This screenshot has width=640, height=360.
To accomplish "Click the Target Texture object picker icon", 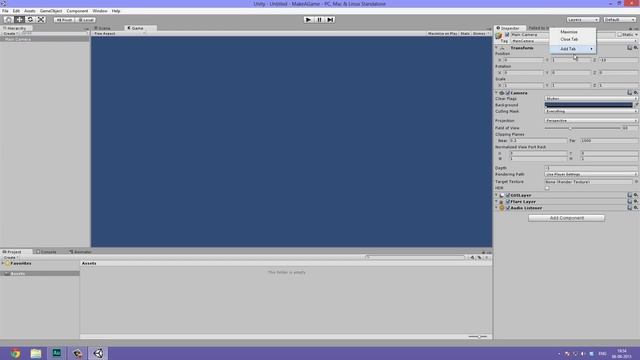I will click(x=636, y=182).
